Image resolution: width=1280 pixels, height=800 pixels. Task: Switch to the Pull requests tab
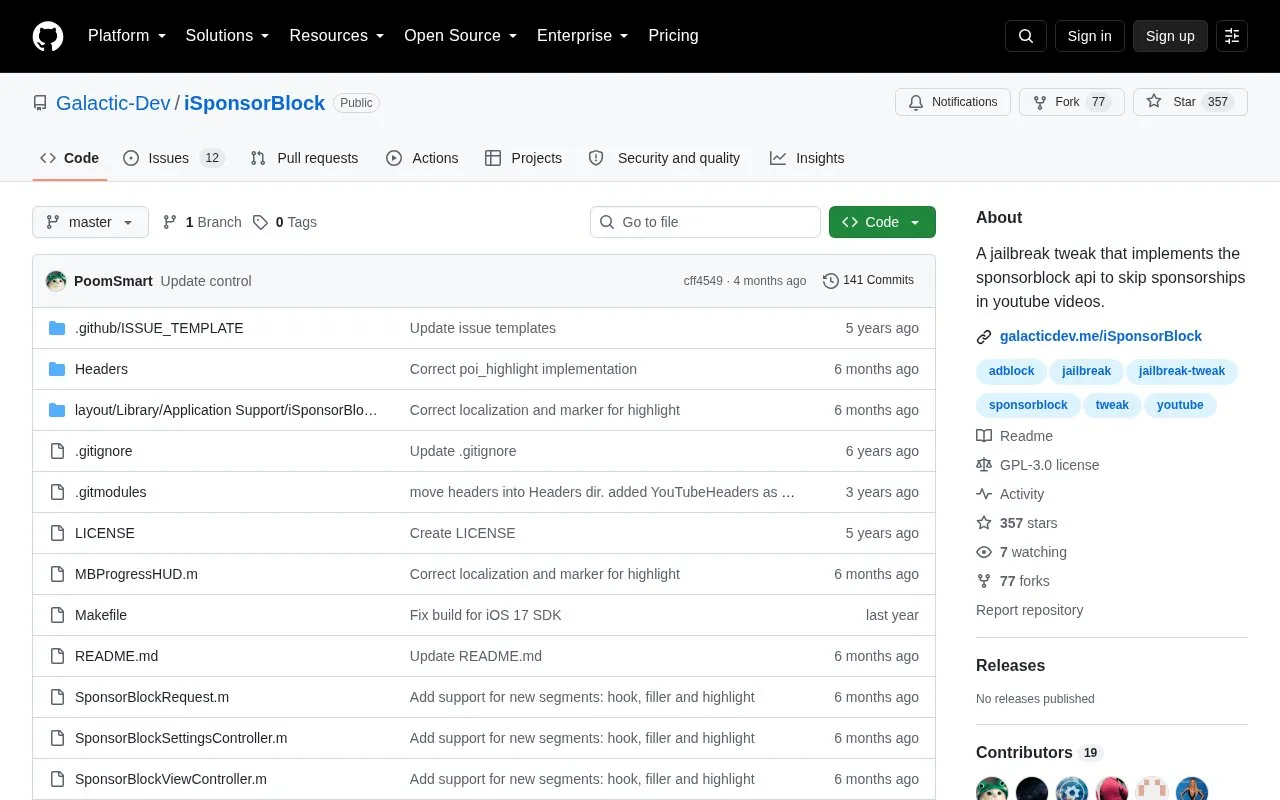tap(304, 158)
